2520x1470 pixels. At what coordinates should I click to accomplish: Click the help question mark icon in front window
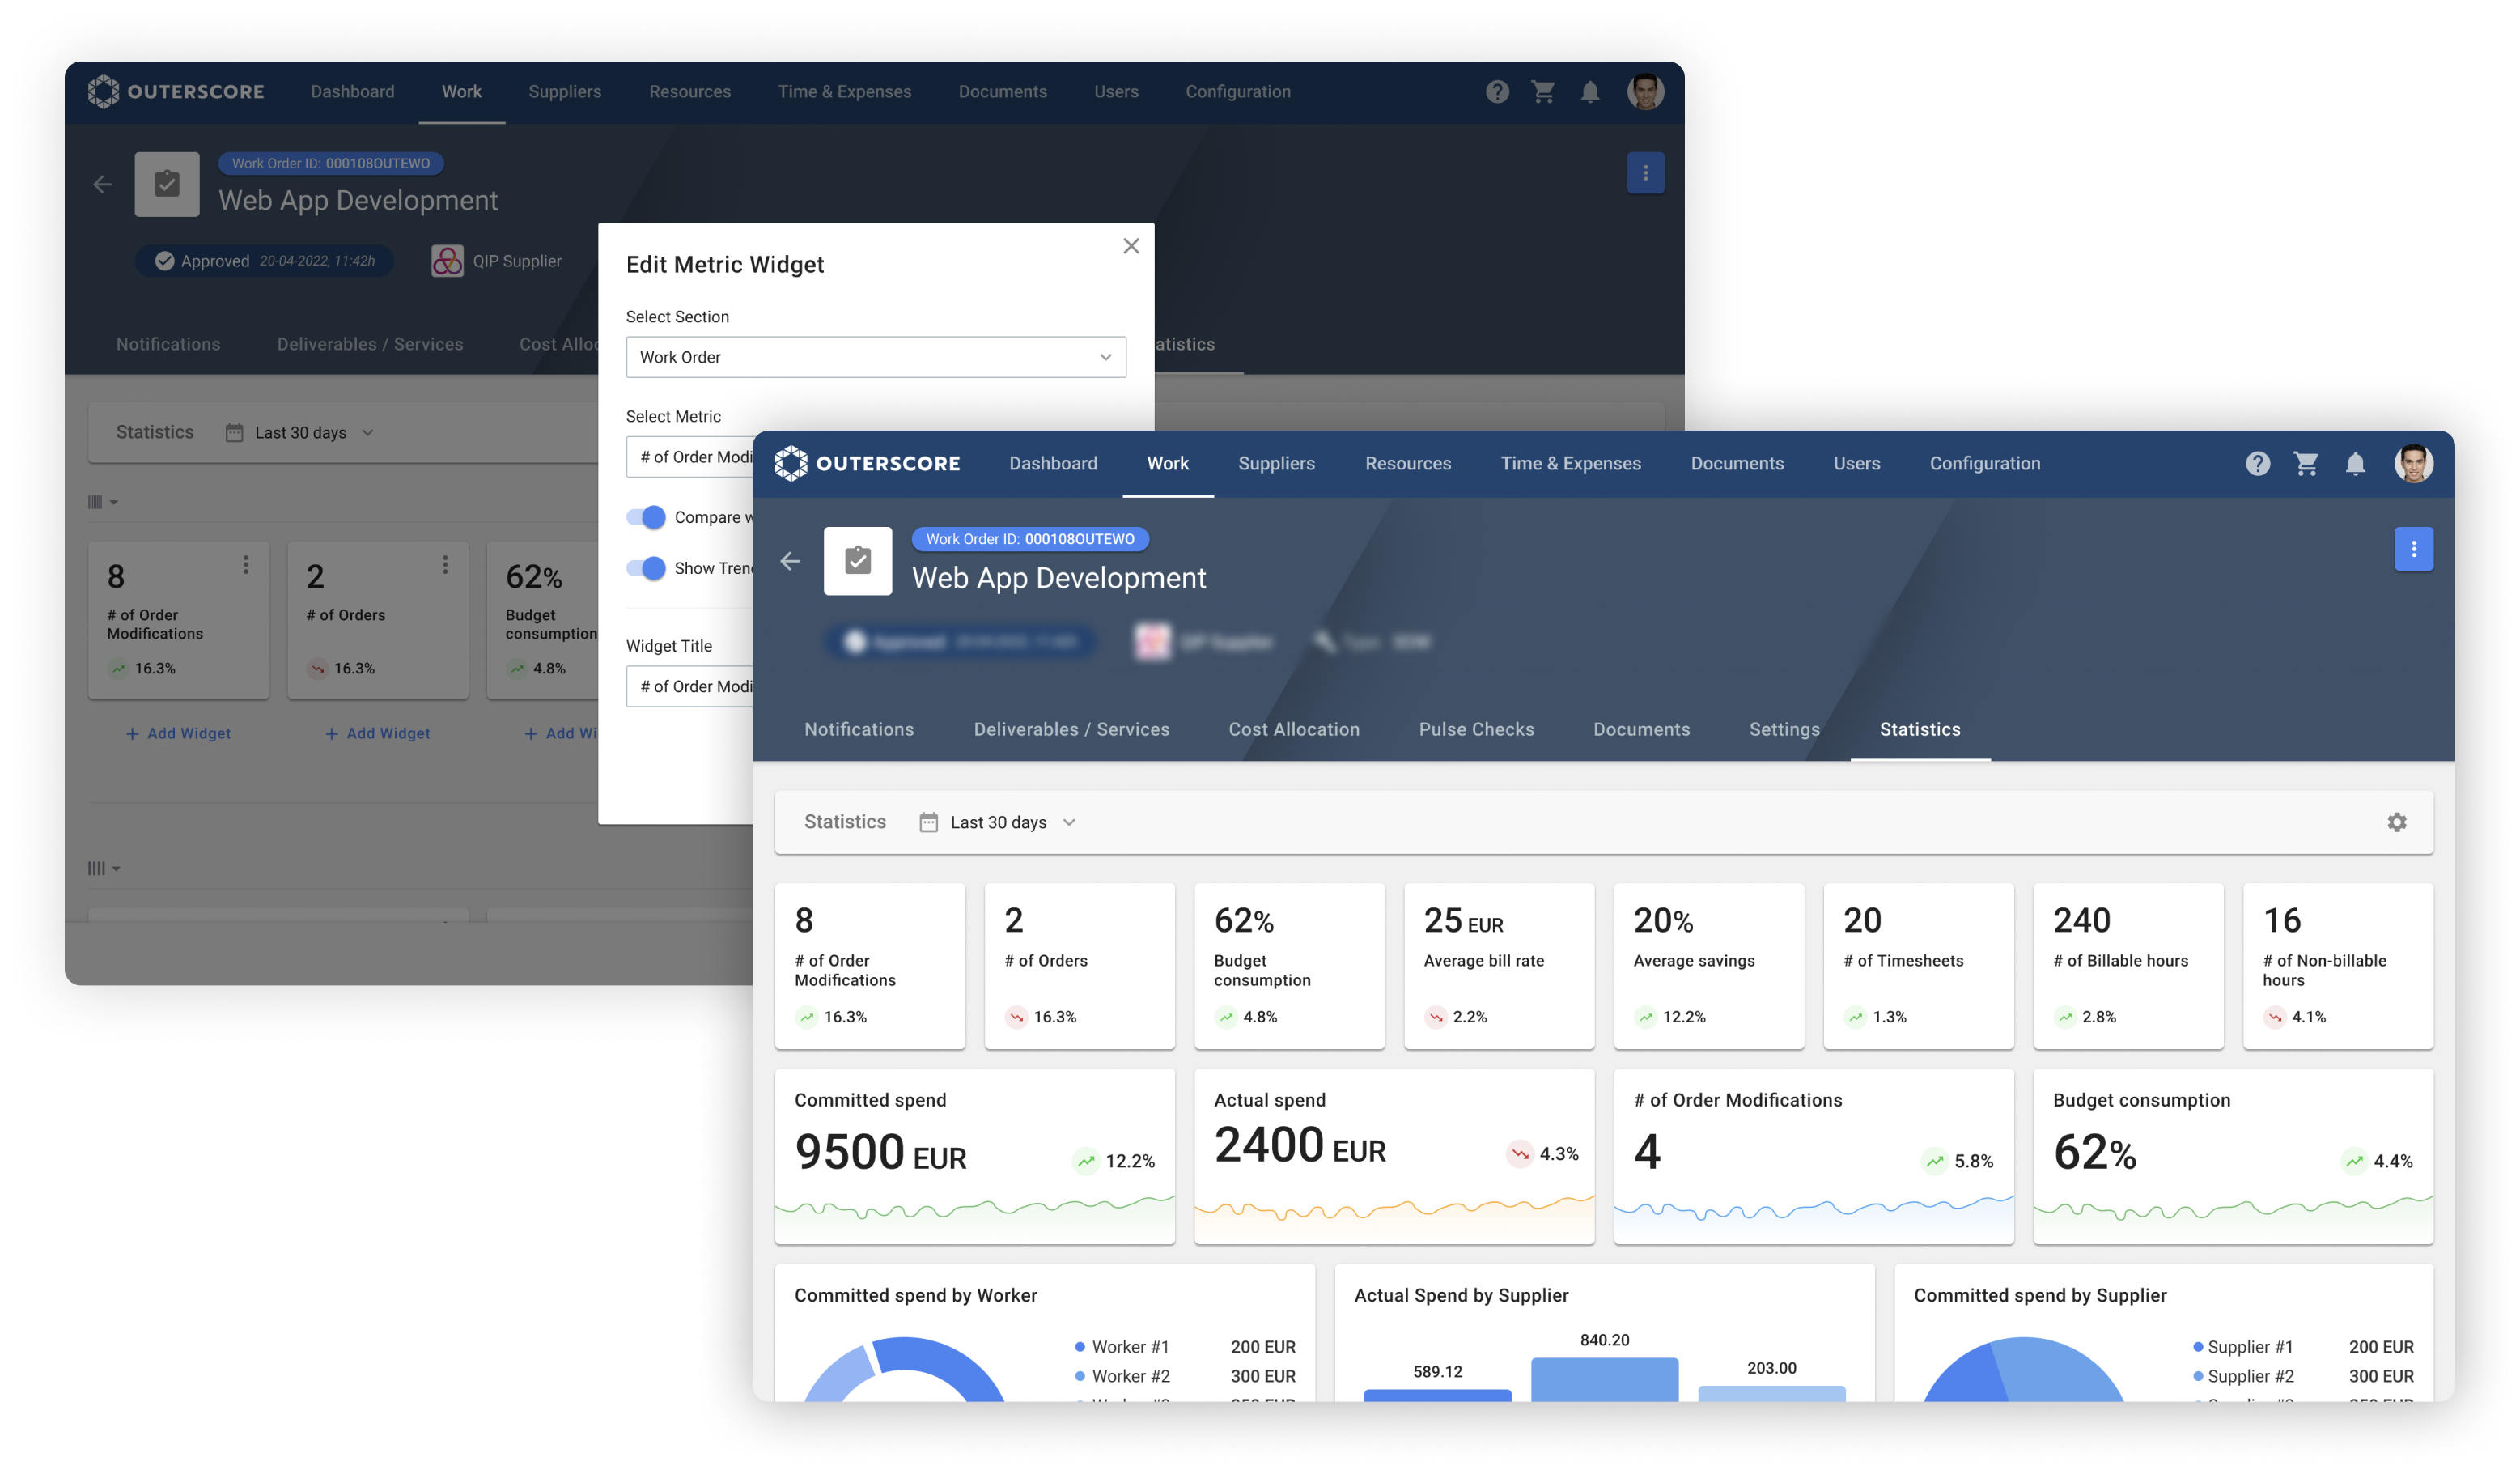click(2257, 463)
